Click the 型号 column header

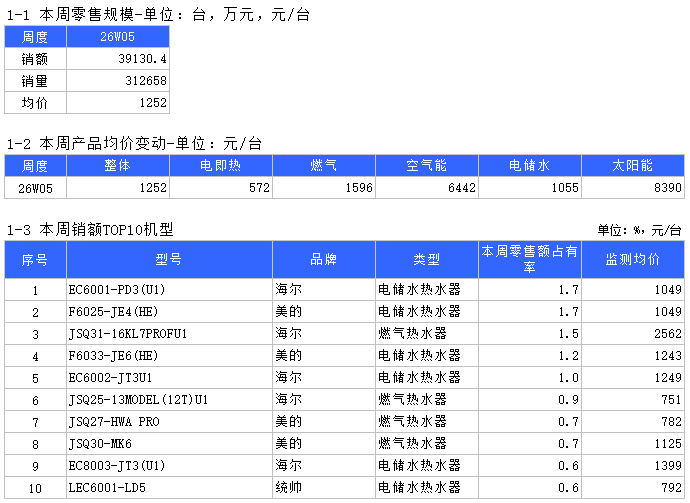(169, 260)
